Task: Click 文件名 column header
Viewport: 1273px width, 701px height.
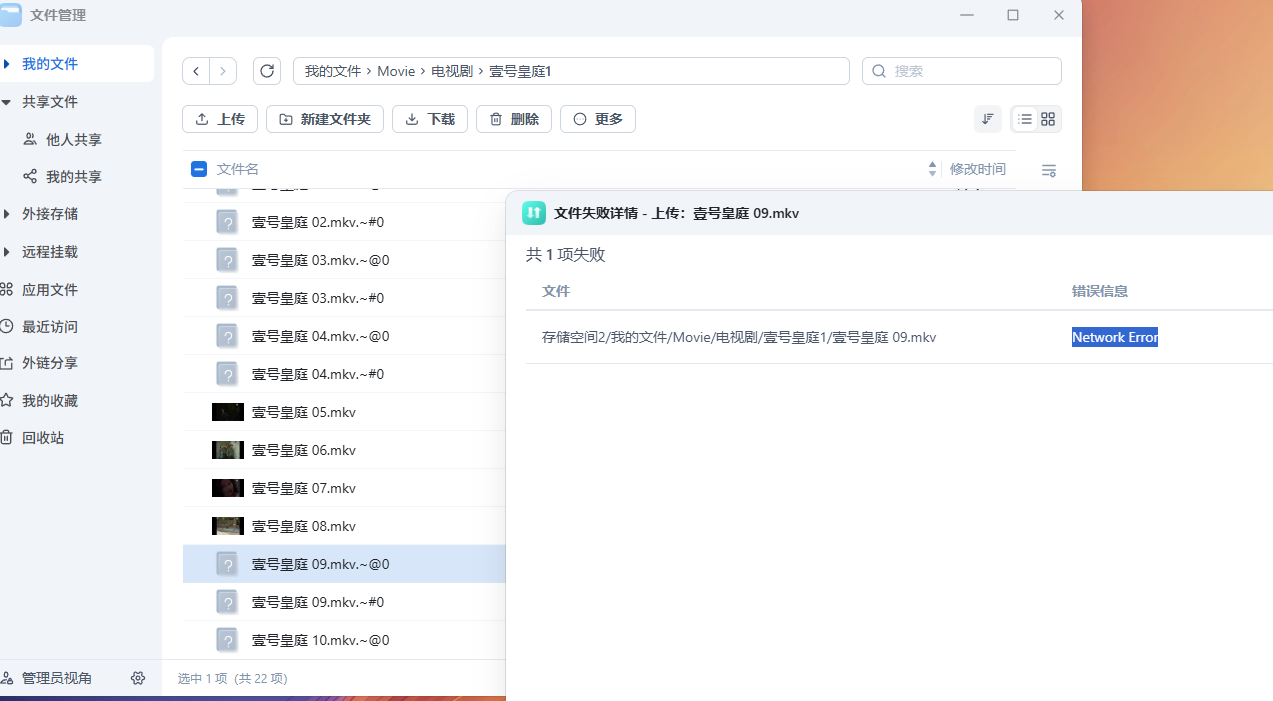Action: click(x=238, y=169)
